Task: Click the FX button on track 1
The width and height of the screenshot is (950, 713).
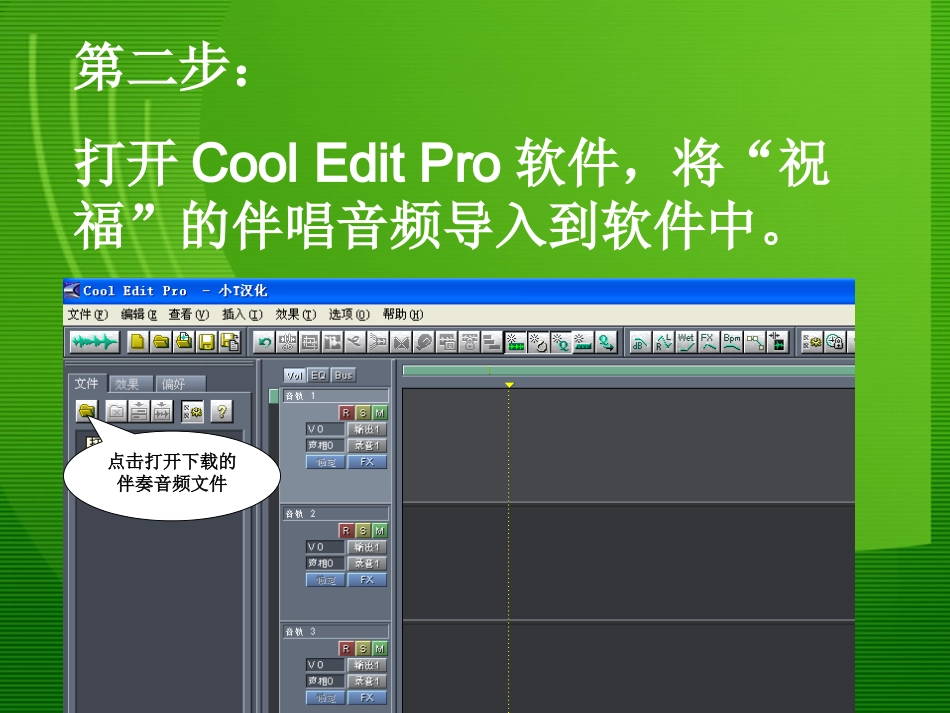Action: tap(367, 462)
